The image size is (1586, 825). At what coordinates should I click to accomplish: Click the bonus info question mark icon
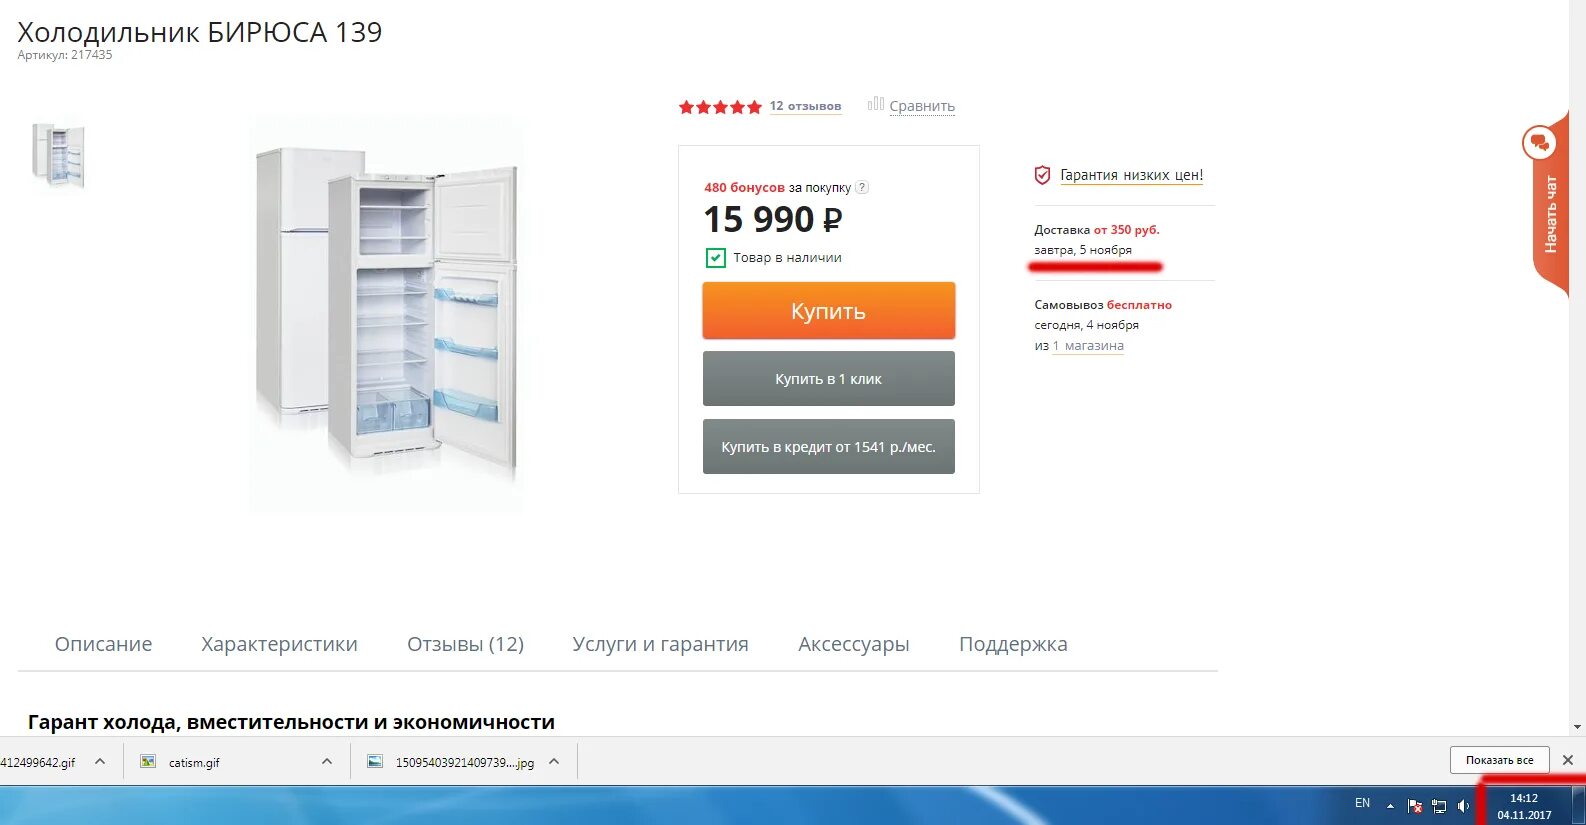(862, 187)
